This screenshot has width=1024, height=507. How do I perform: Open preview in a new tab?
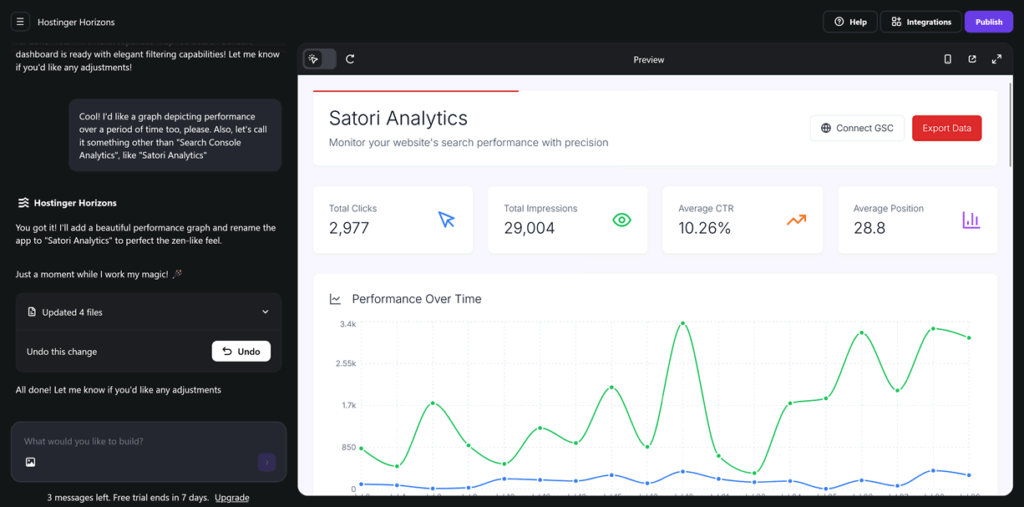972,59
